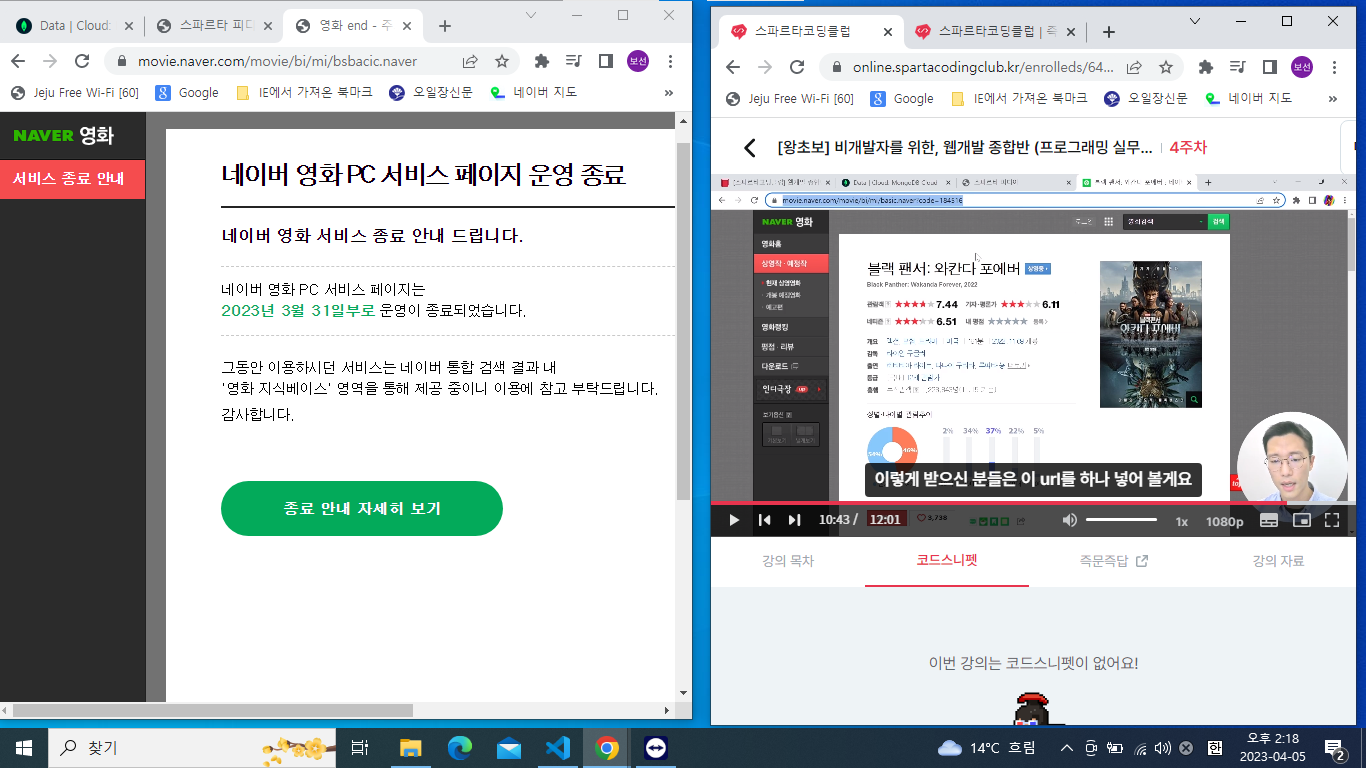
Task: Bookmark the Sparta page with star icon
Action: pyautogui.click(x=1166, y=67)
